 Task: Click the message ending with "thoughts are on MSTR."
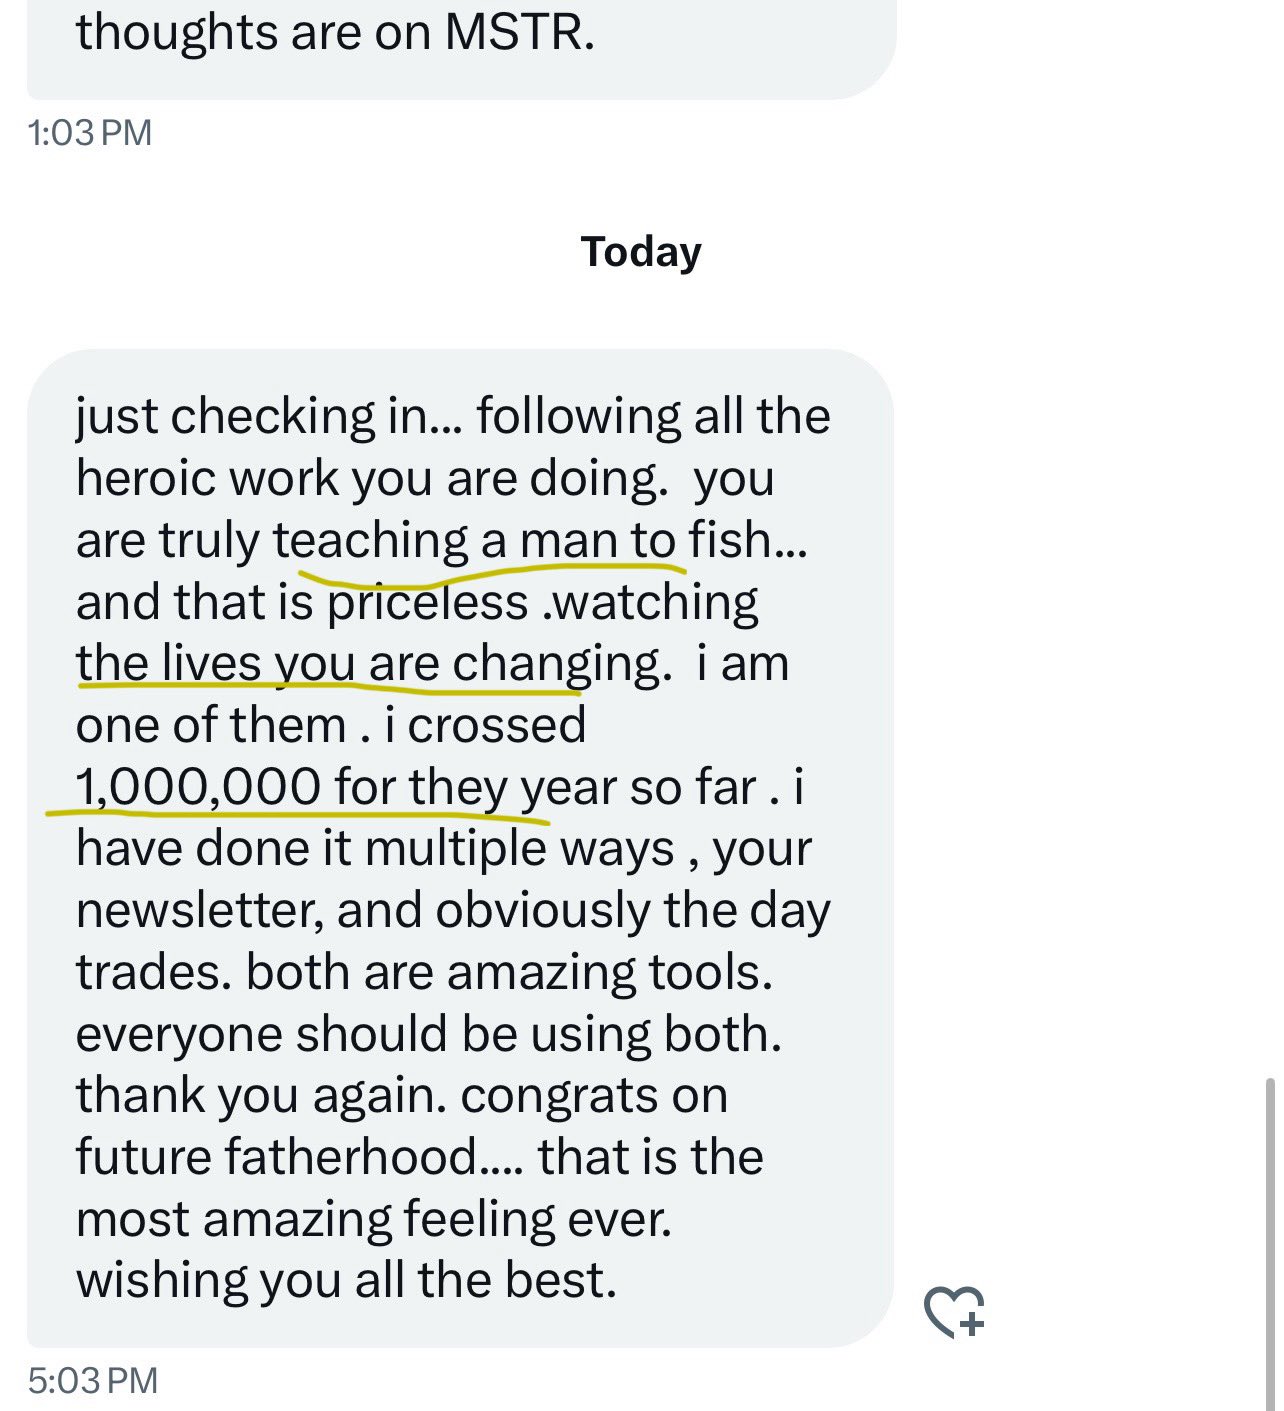(x=335, y=34)
